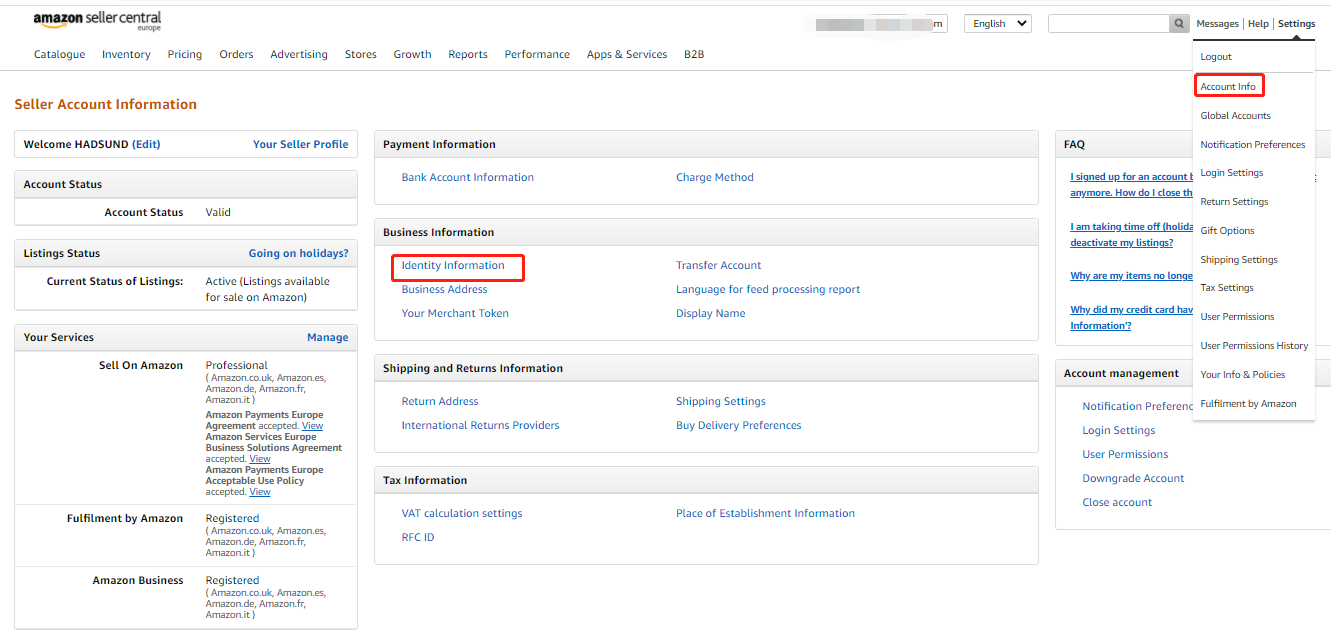Open Tax Settings in the dropdown menu
The image size is (1331, 634).
click(1227, 288)
